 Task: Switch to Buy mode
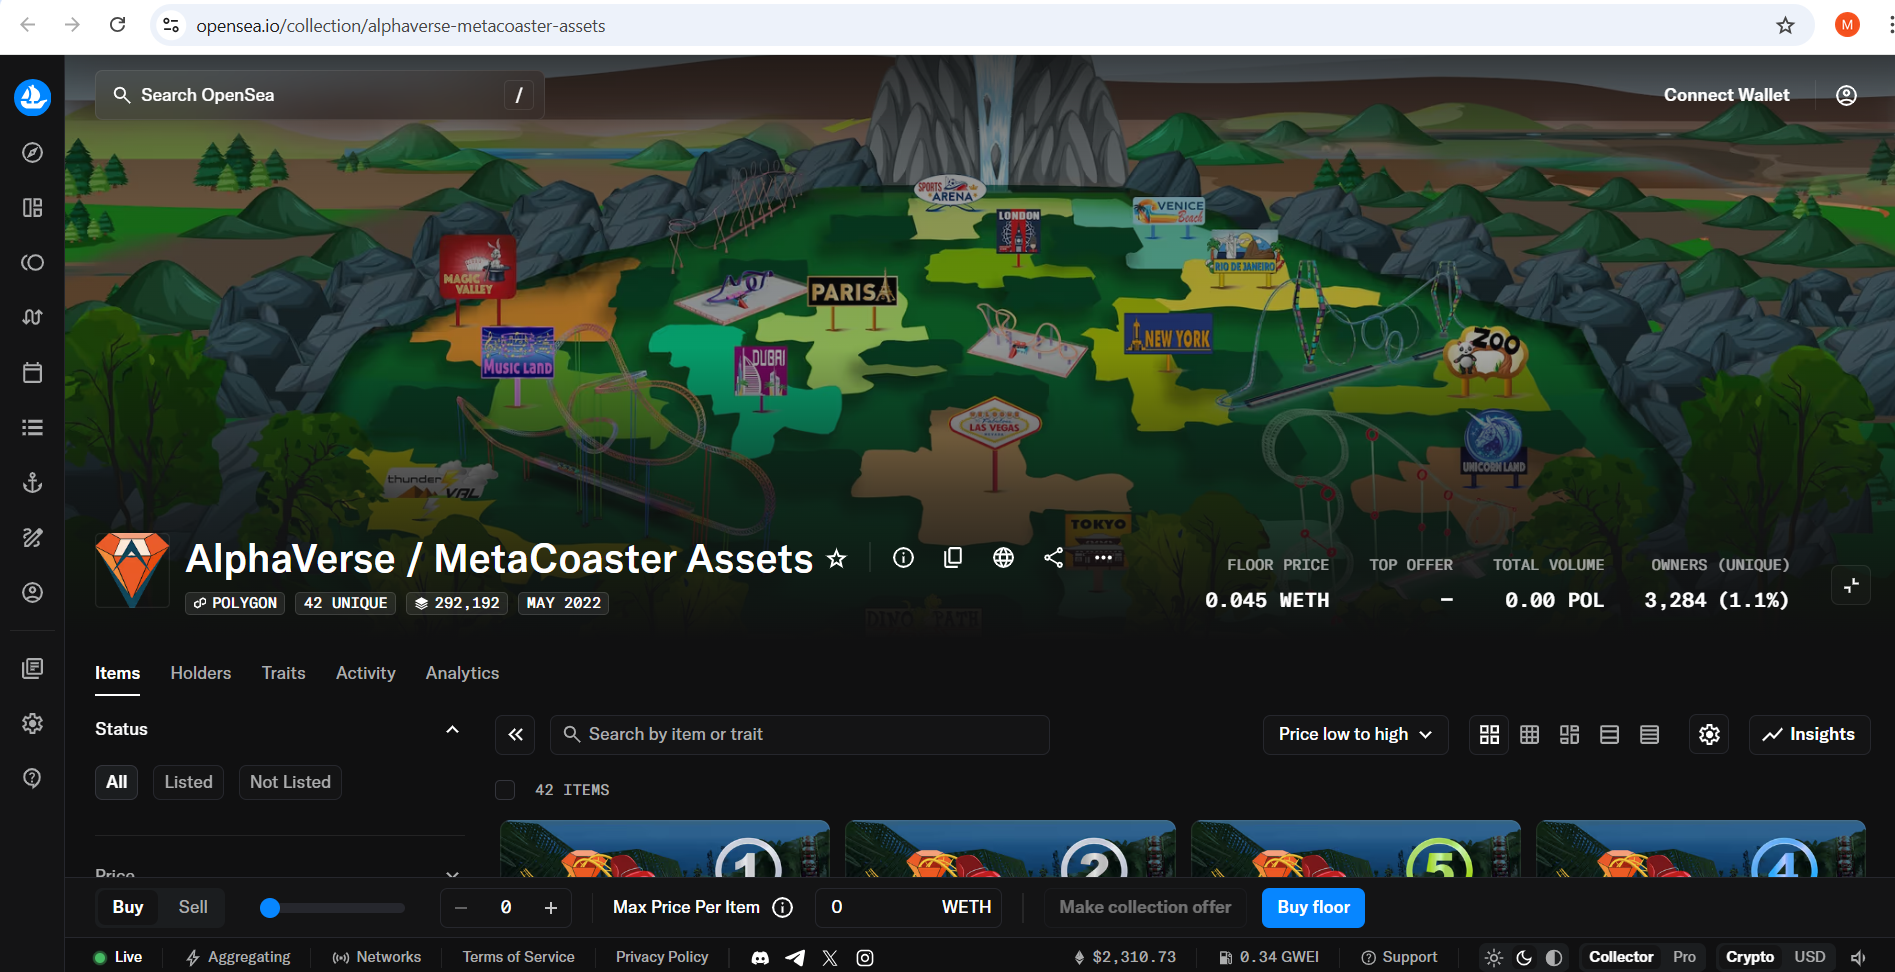tap(128, 907)
